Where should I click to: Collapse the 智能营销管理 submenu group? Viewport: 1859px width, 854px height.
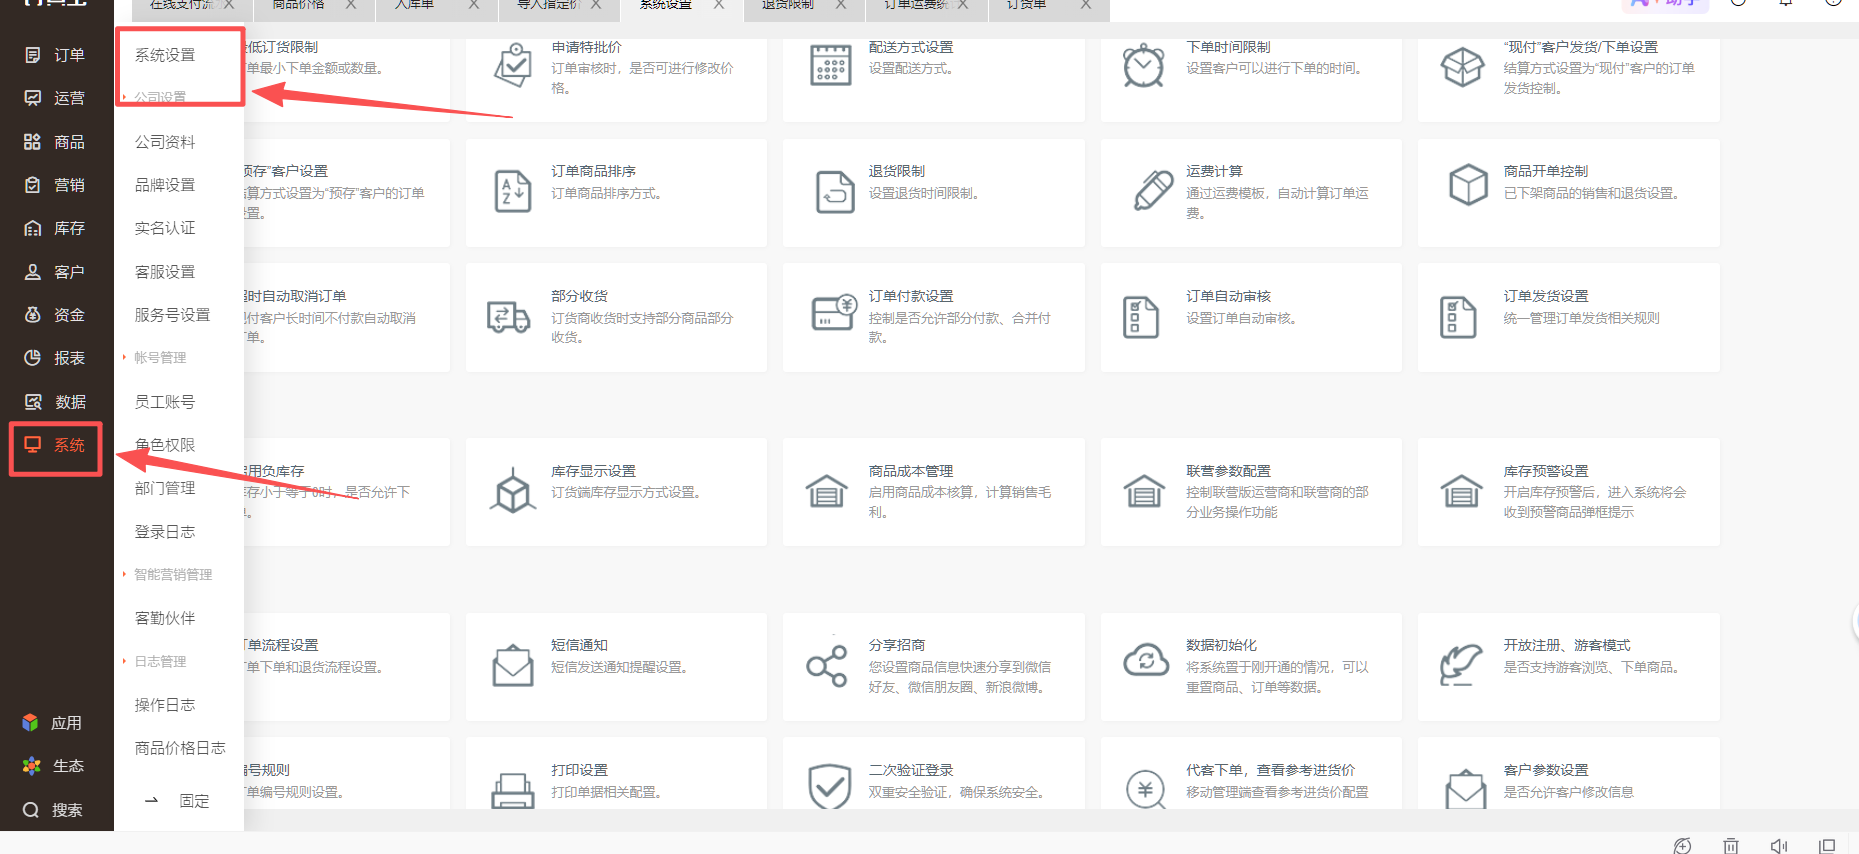tap(168, 575)
